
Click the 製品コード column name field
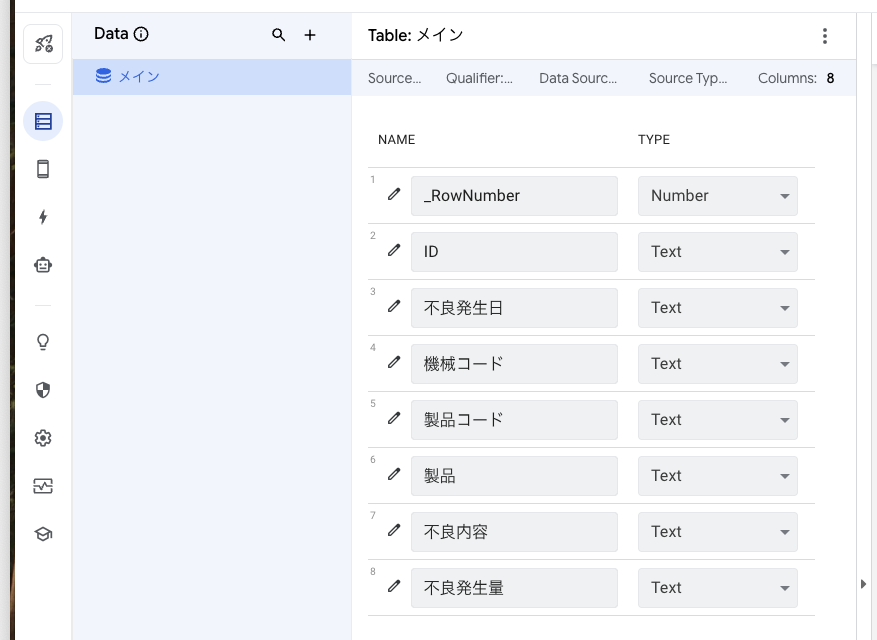click(514, 420)
